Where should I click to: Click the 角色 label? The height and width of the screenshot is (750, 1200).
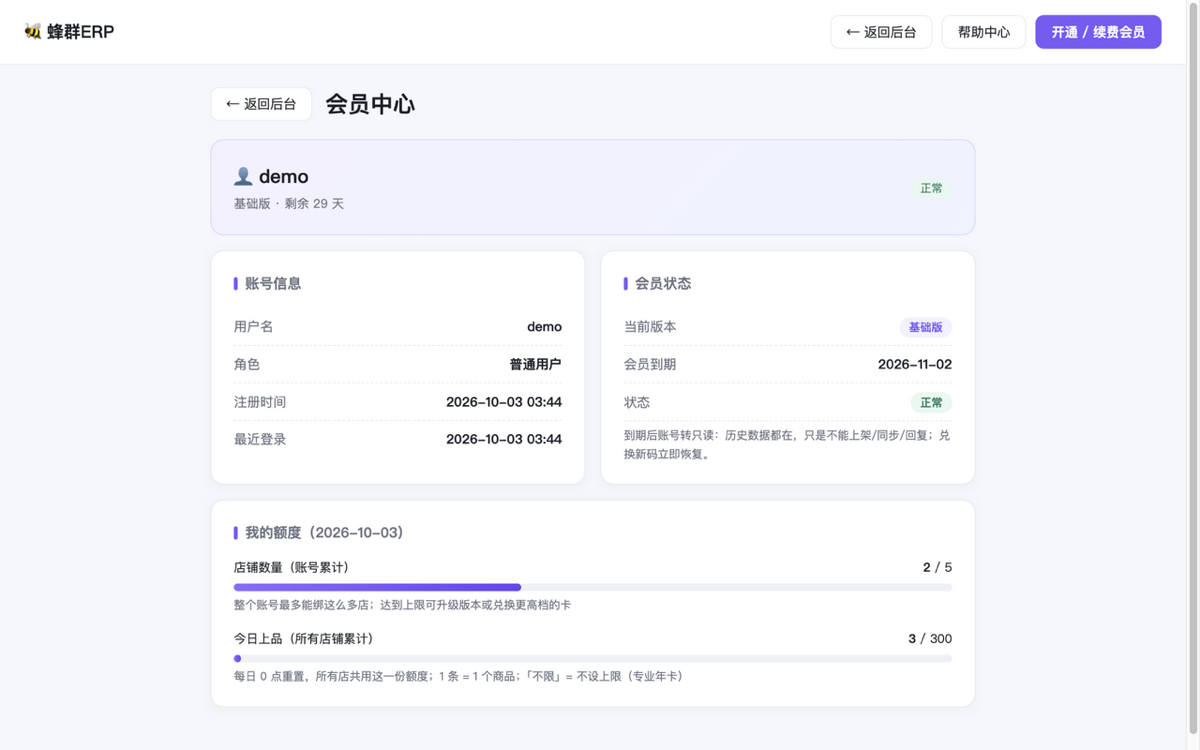[x=247, y=364]
